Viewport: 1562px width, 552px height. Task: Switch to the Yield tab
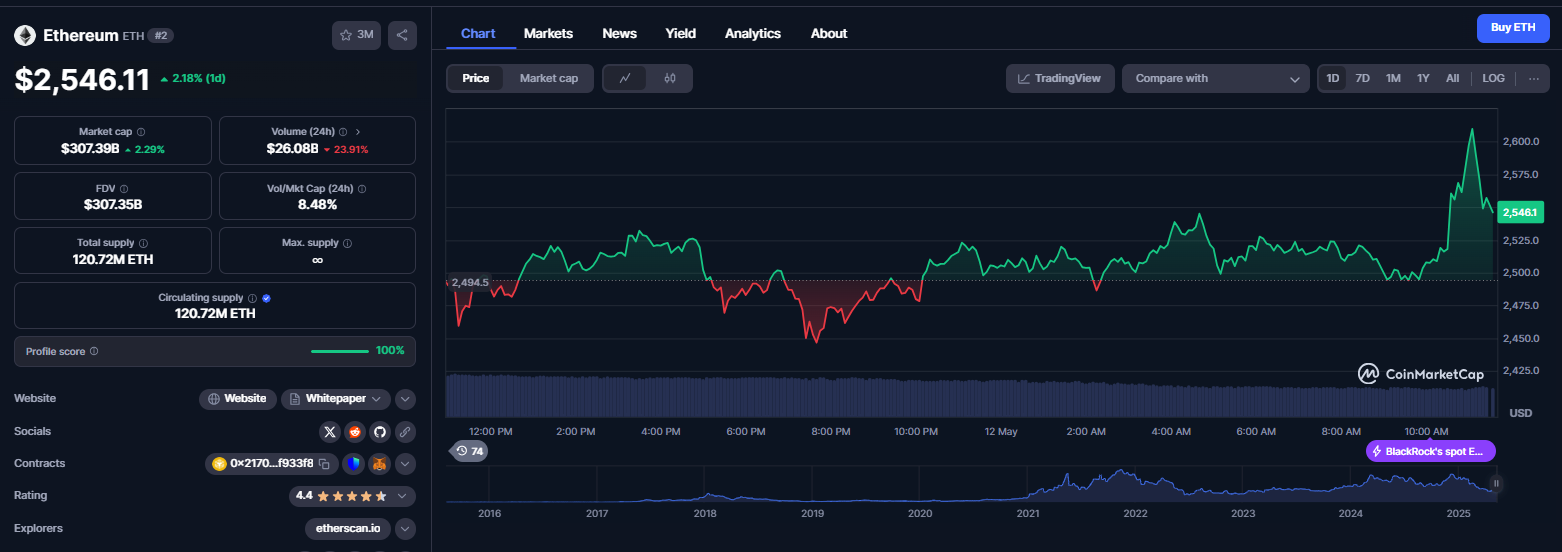(681, 33)
